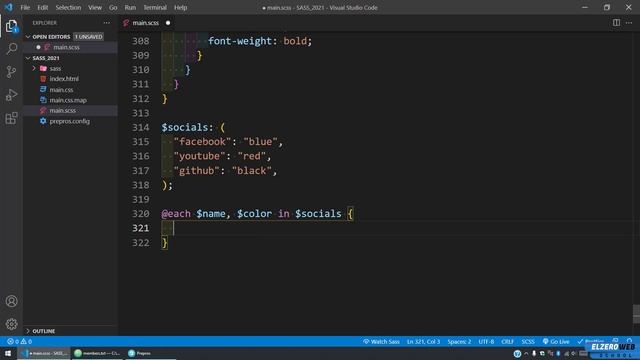This screenshot has height=360, width=640.
Task: Click line number 322 in gutter
Action: click(140, 243)
